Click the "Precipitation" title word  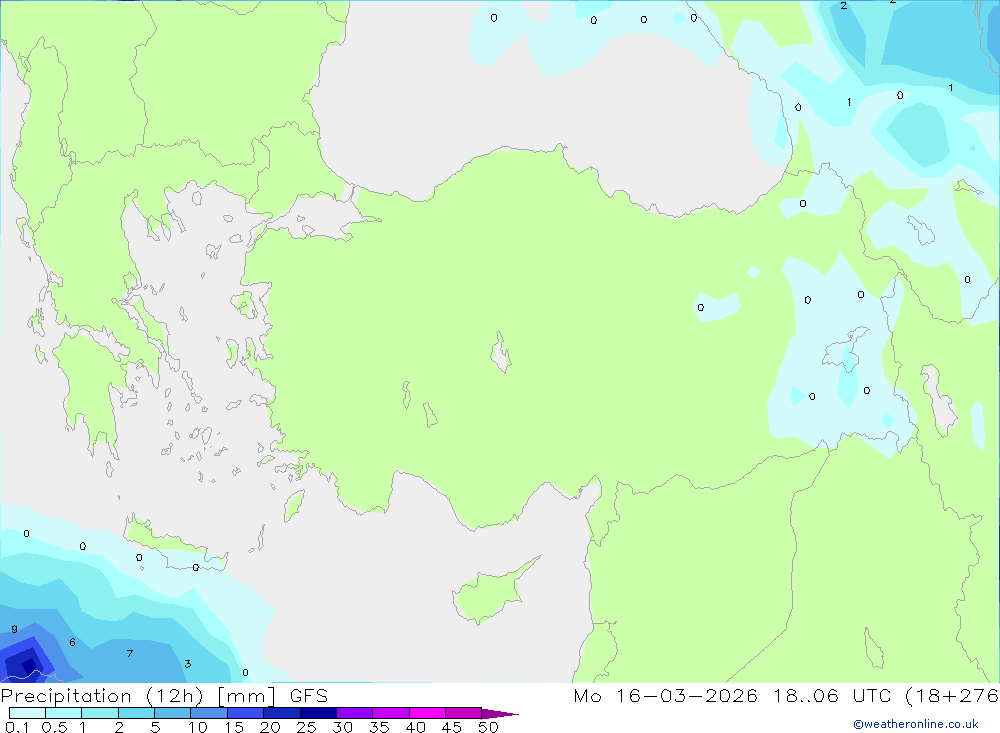point(66,696)
